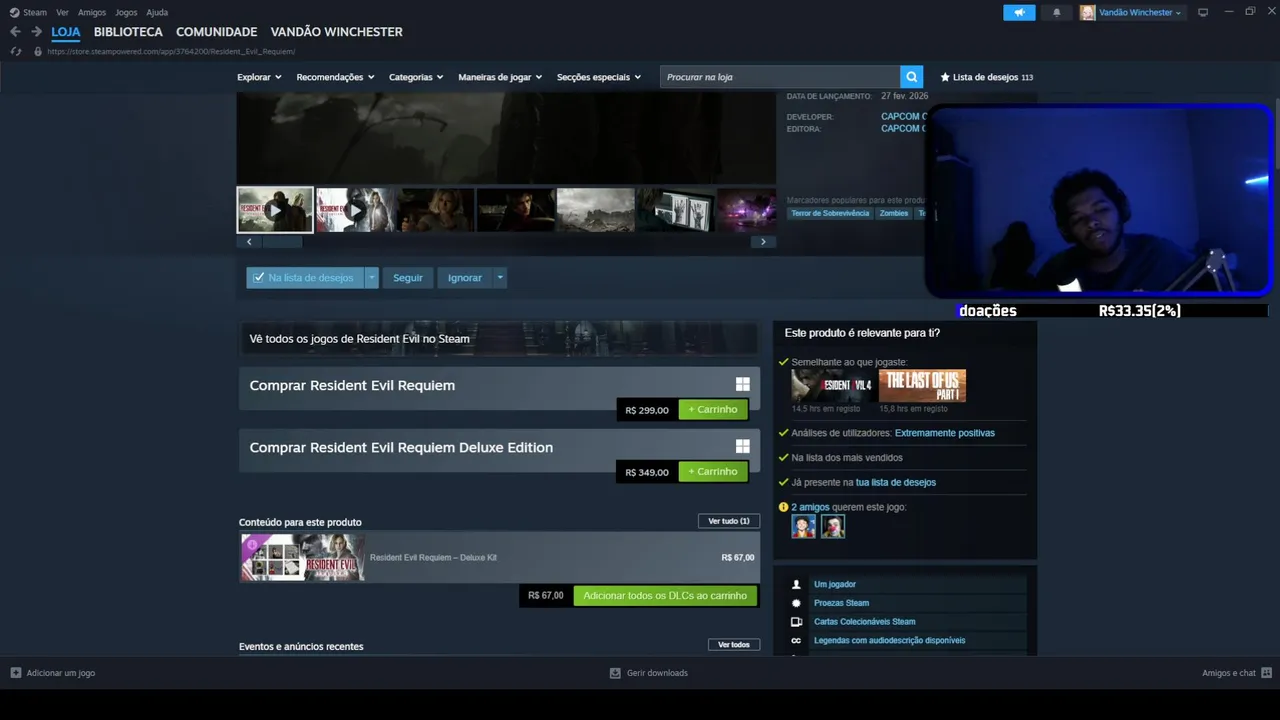Open the Resident Evil 4 similar game image
Viewport: 1280px width, 720px height.
[x=832, y=385]
